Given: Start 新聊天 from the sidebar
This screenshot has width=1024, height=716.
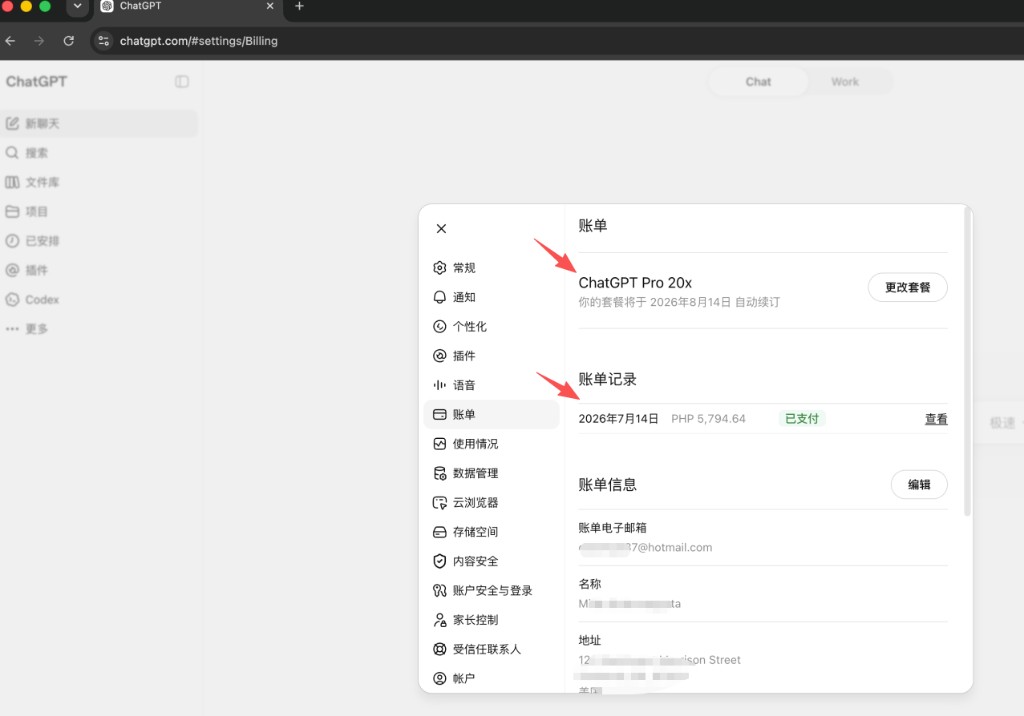Looking at the screenshot, I should click(99, 123).
